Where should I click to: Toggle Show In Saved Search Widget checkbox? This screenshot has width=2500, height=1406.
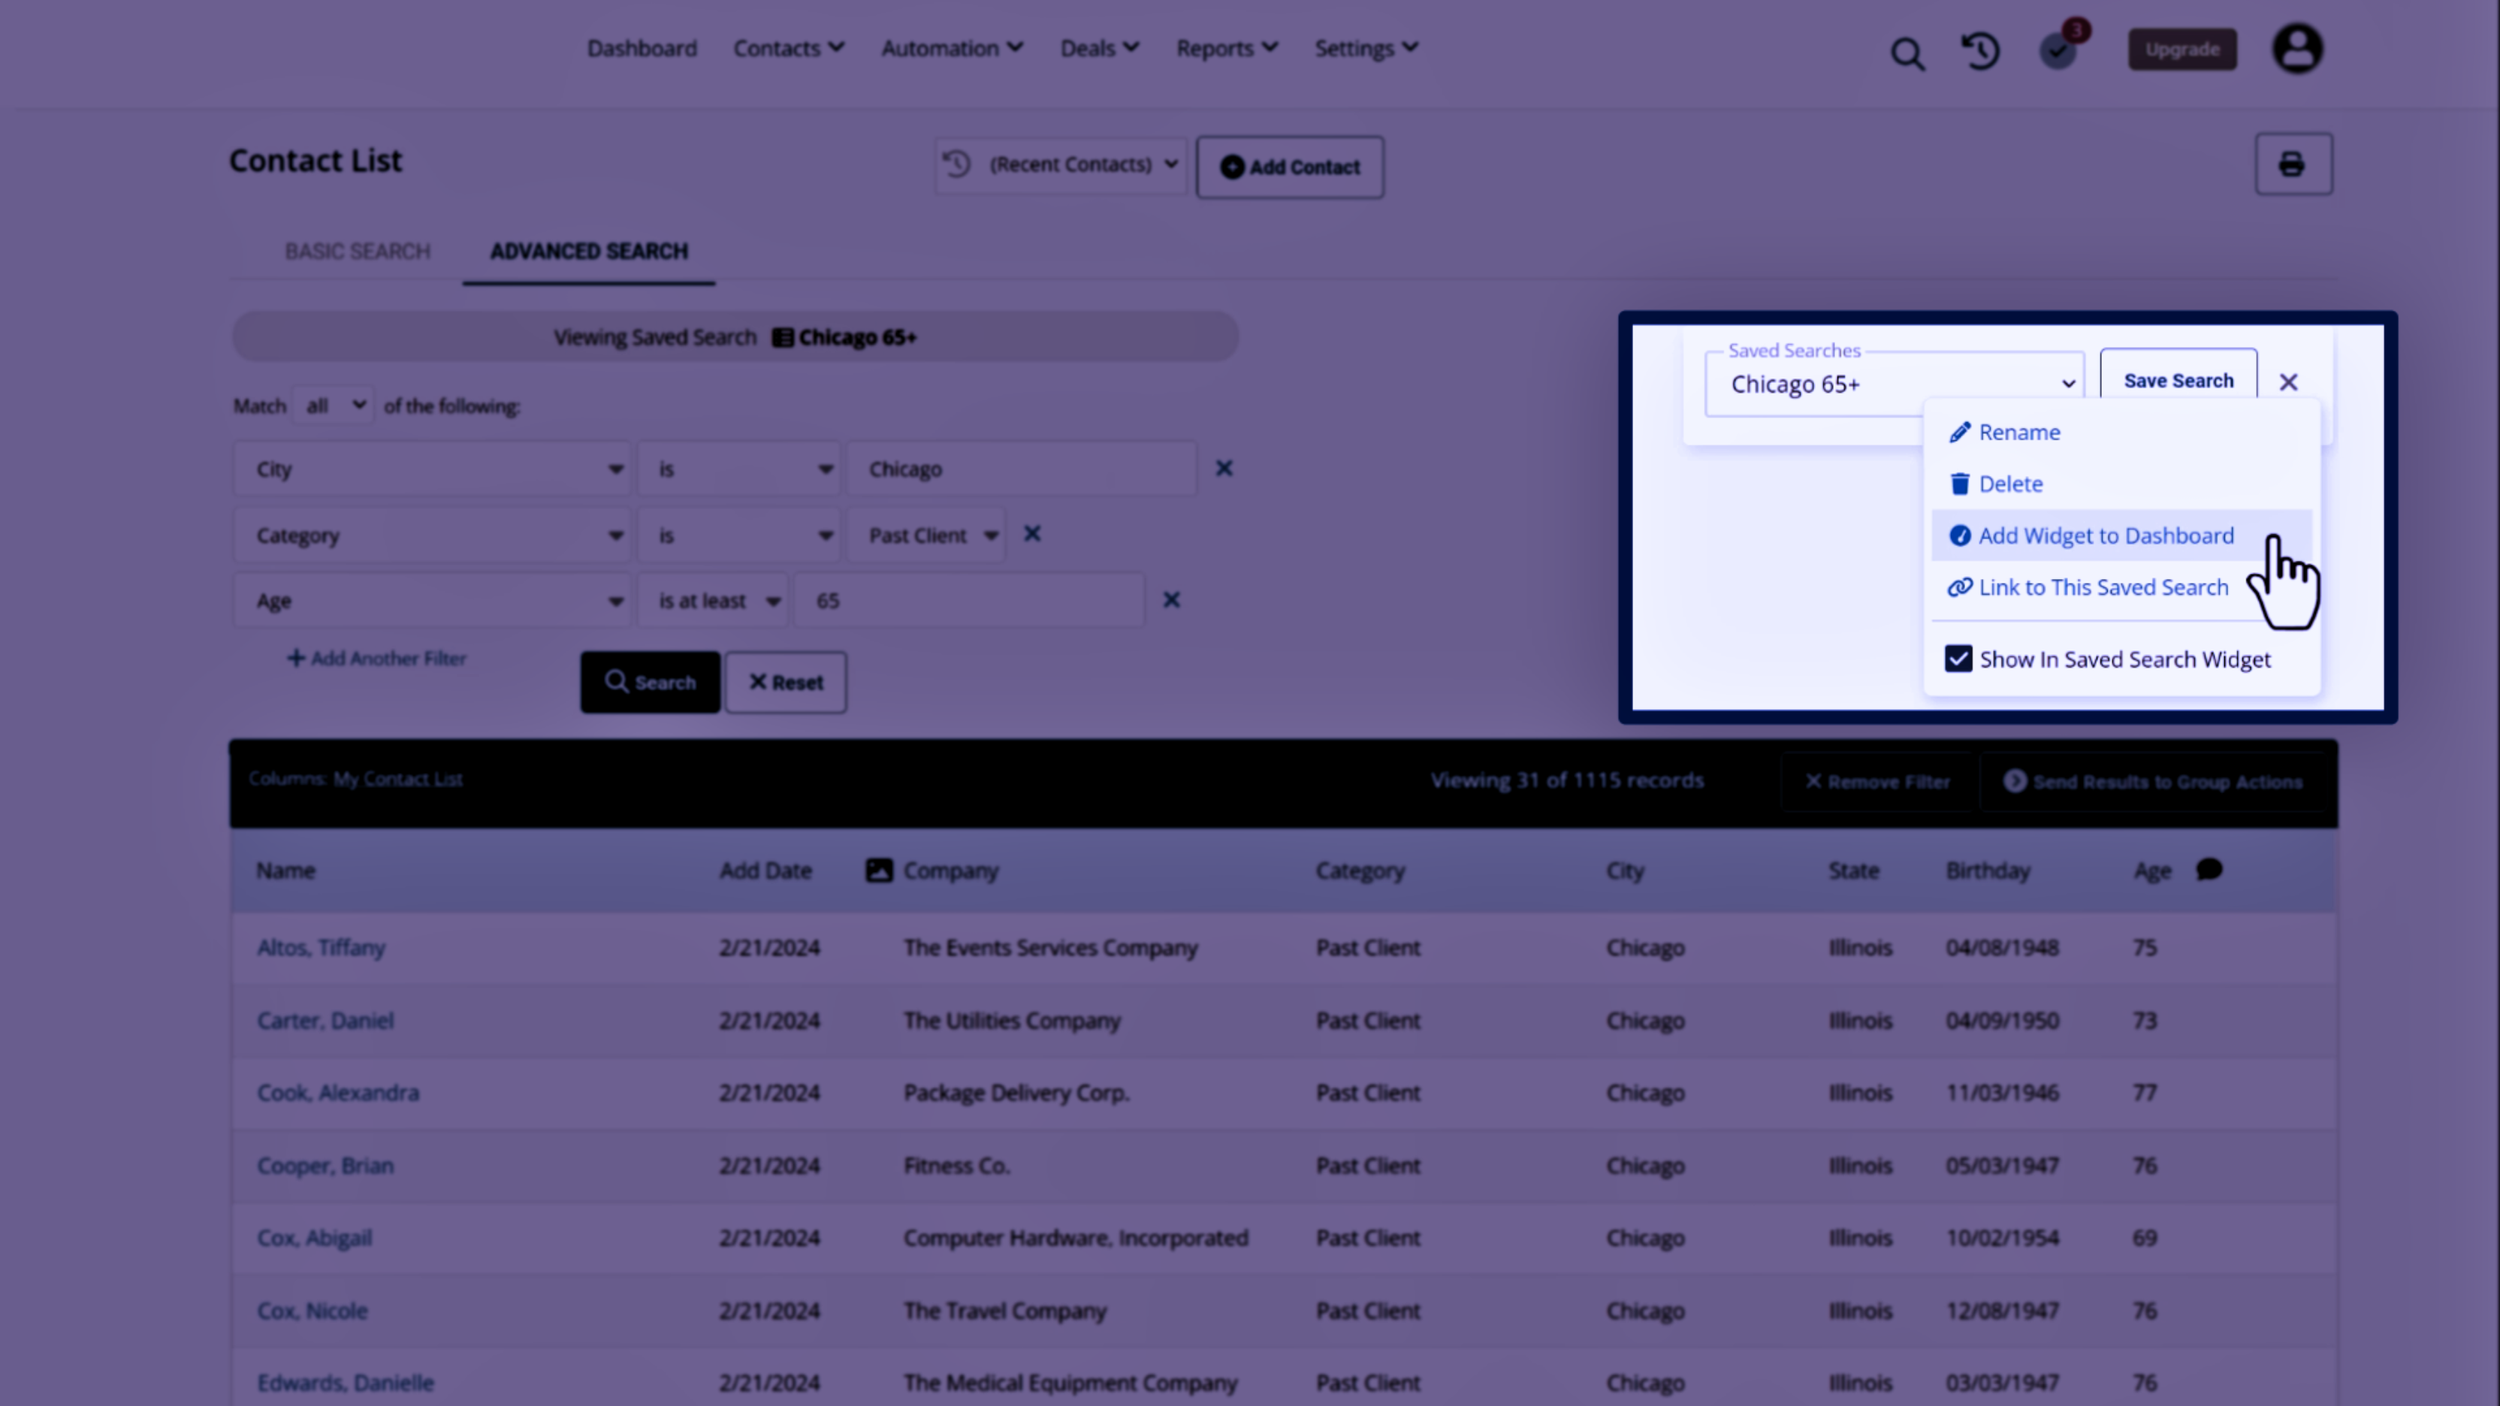(x=1958, y=659)
